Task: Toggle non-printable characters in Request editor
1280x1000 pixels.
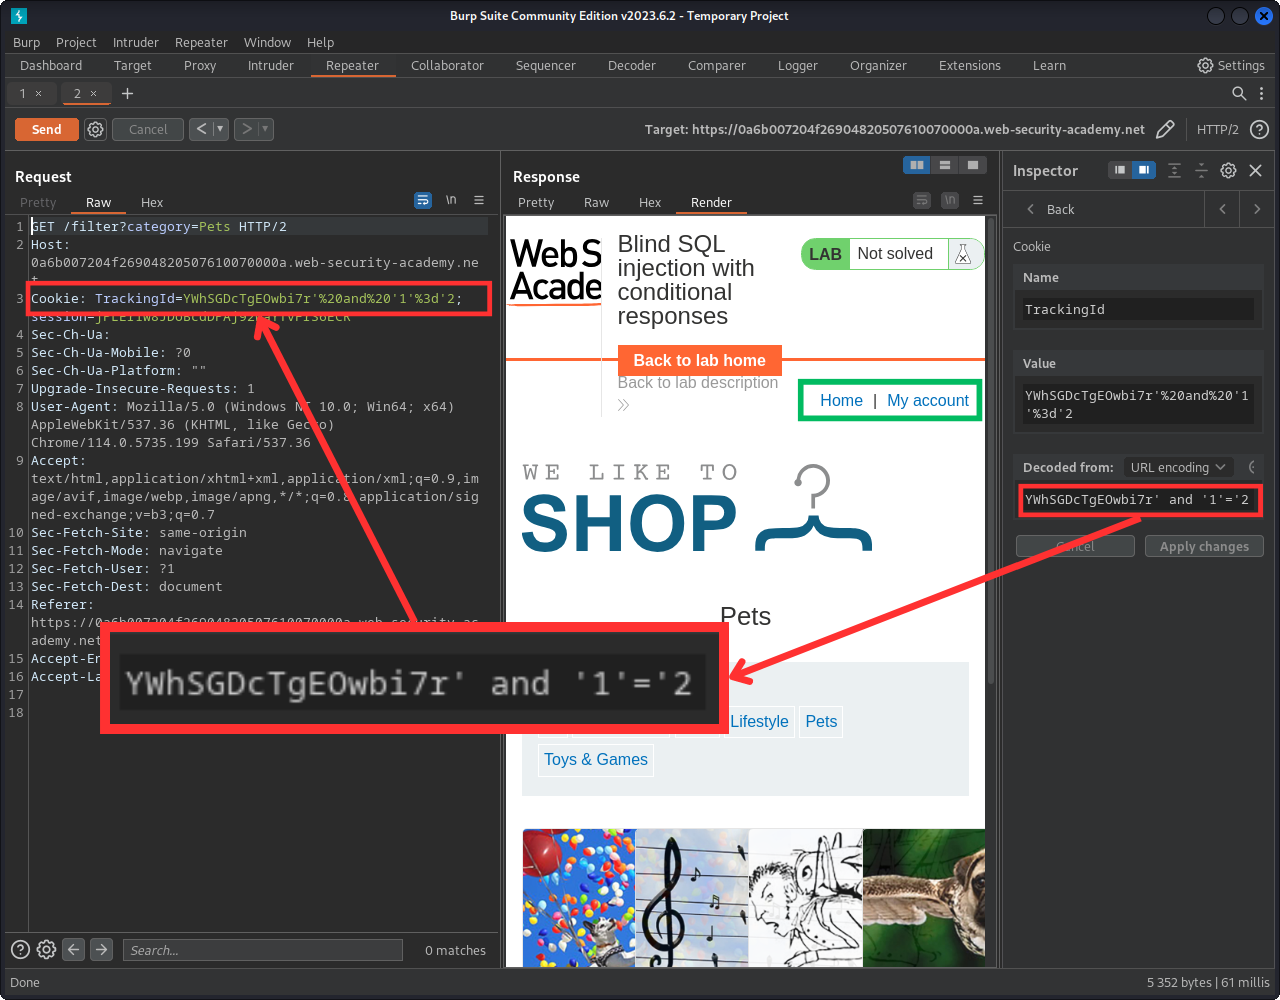Action: [451, 200]
